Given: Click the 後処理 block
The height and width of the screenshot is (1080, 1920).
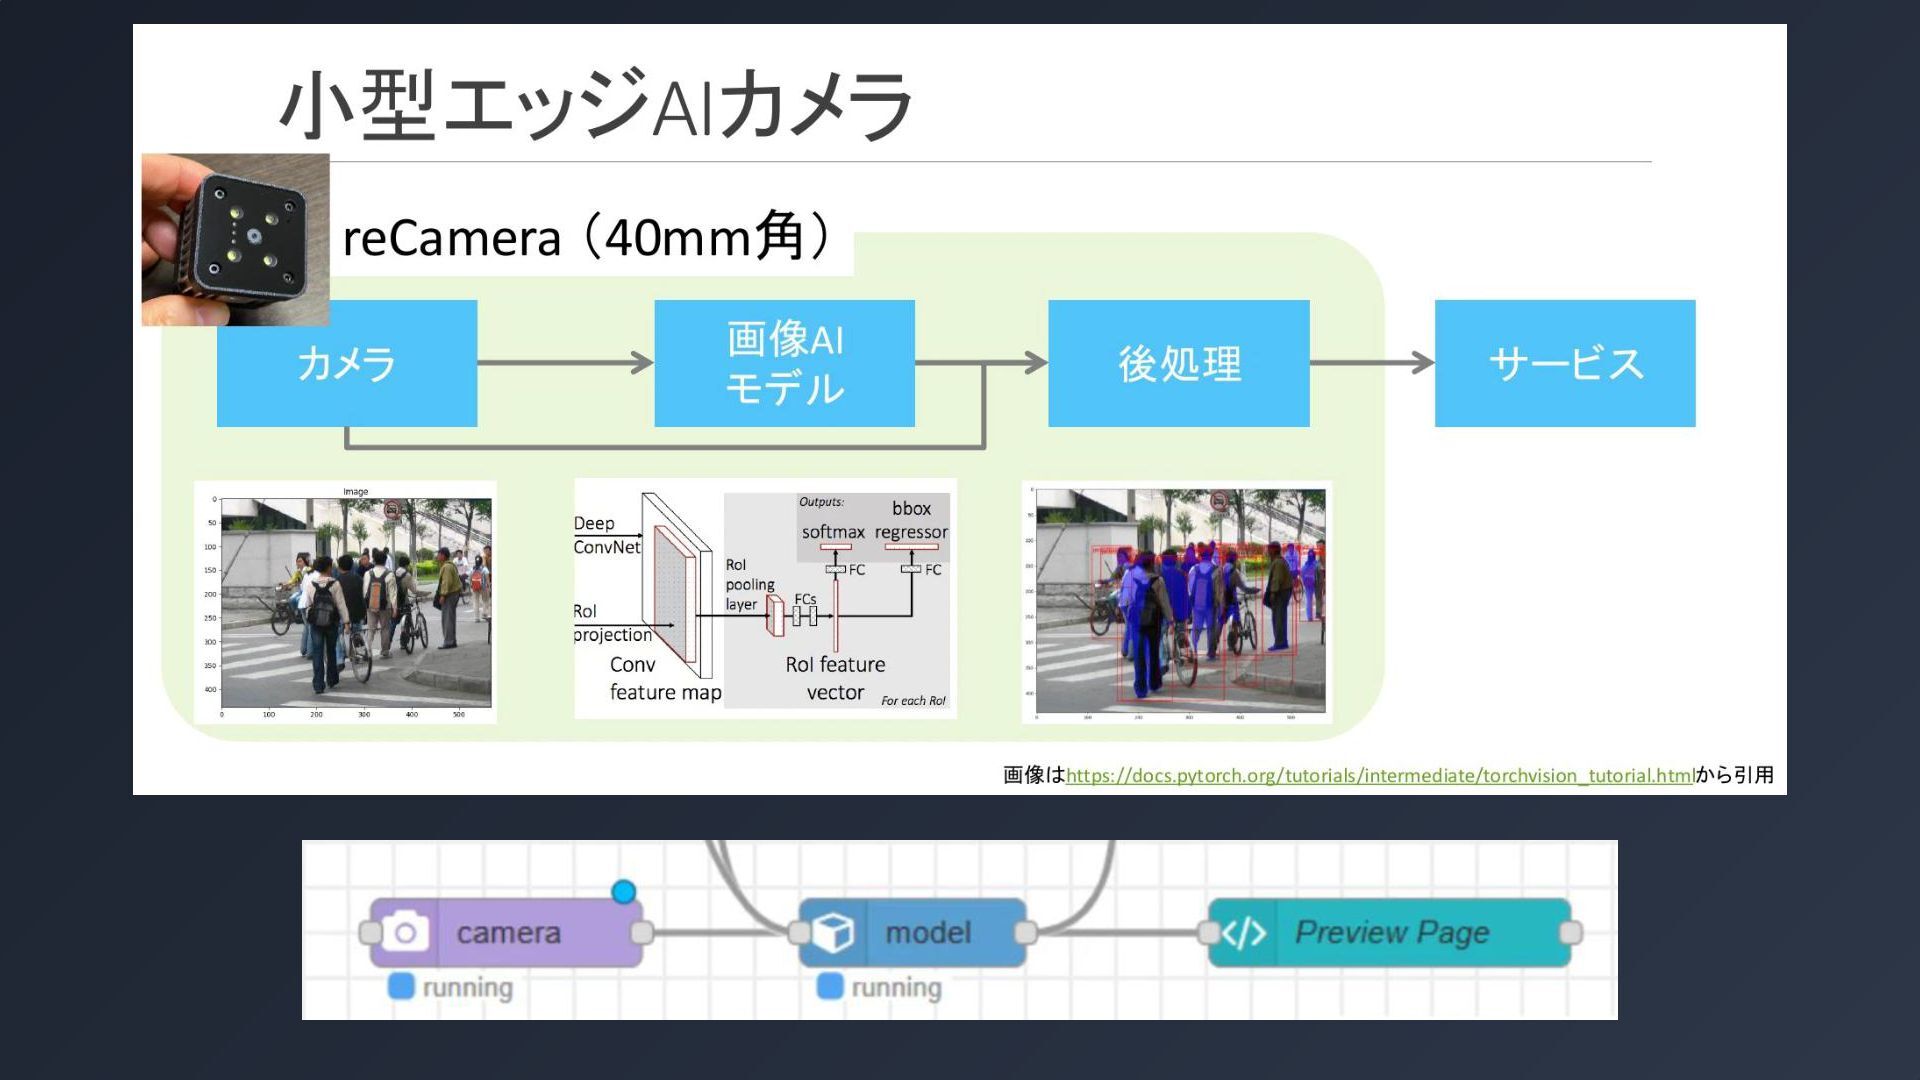Looking at the screenshot, I should click(1178, 363).
